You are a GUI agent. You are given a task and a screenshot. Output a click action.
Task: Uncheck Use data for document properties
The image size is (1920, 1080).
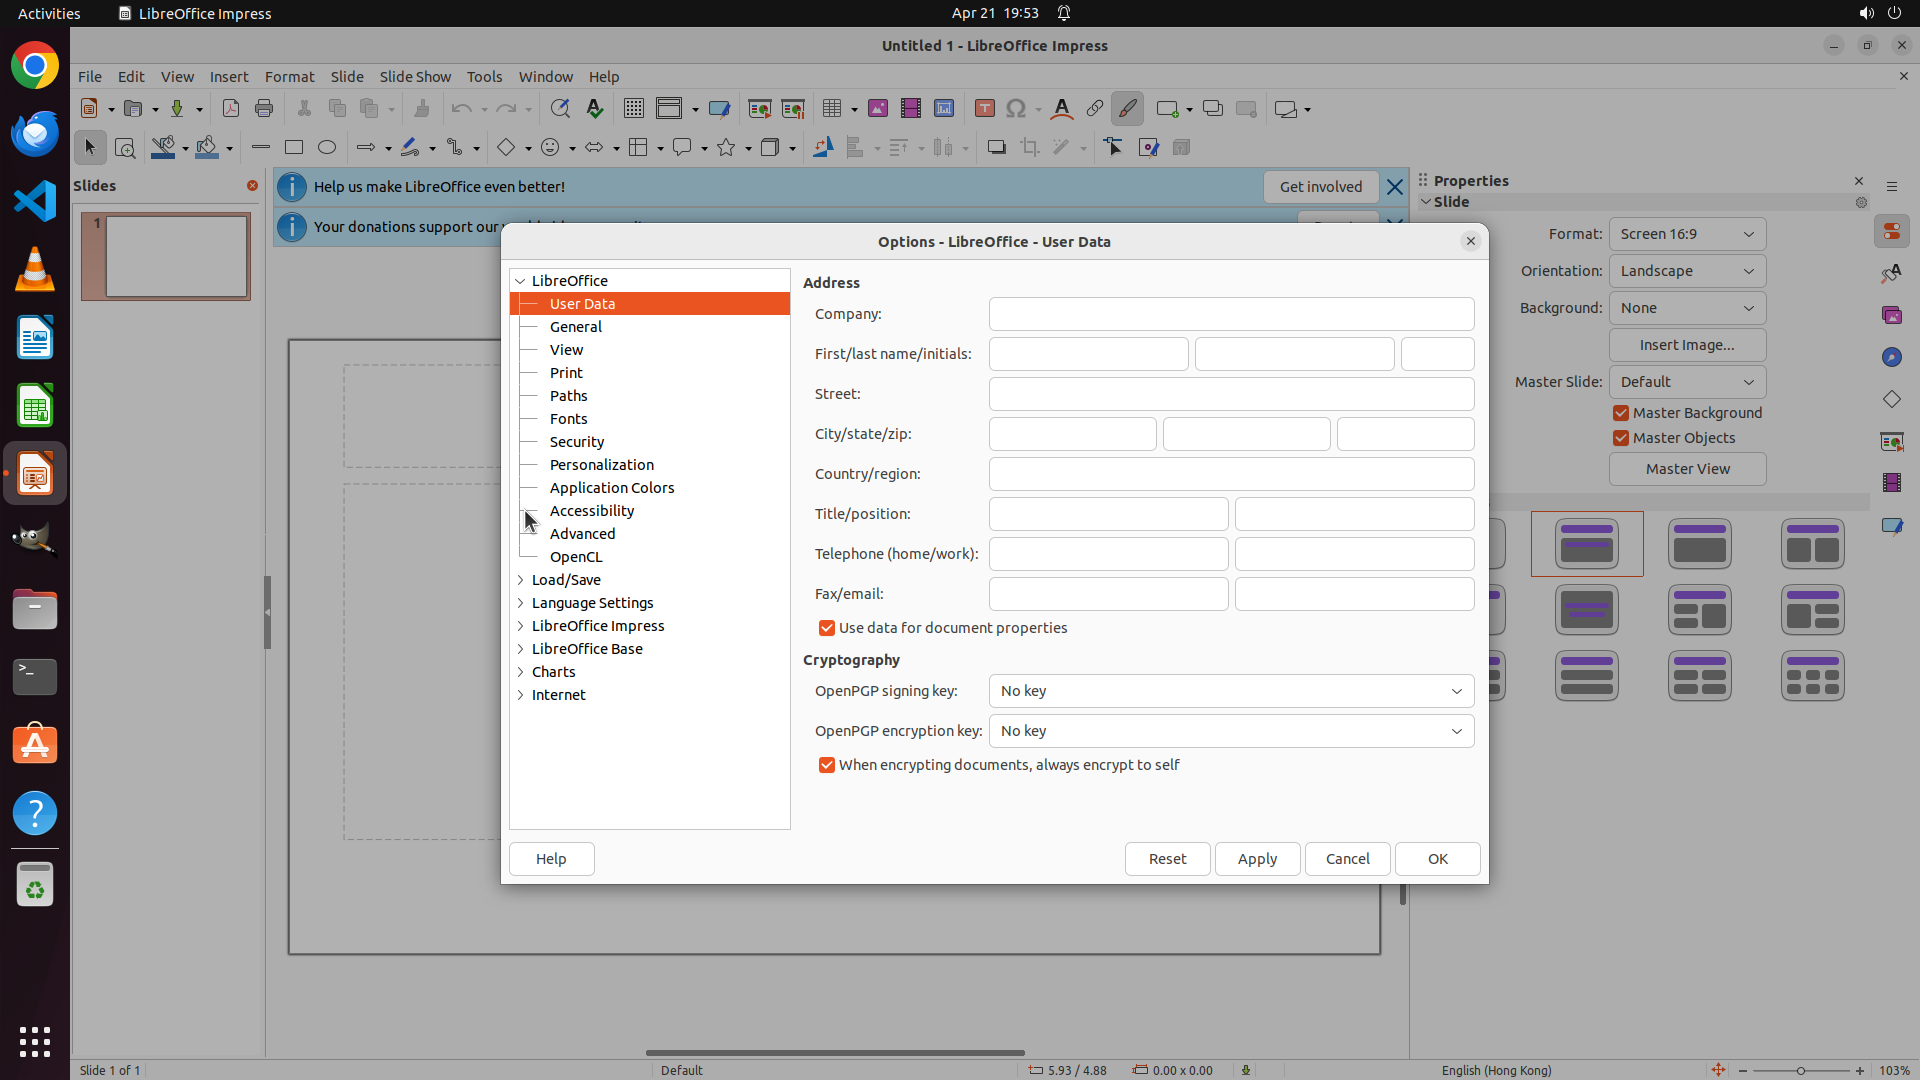(x=827, y=628)
